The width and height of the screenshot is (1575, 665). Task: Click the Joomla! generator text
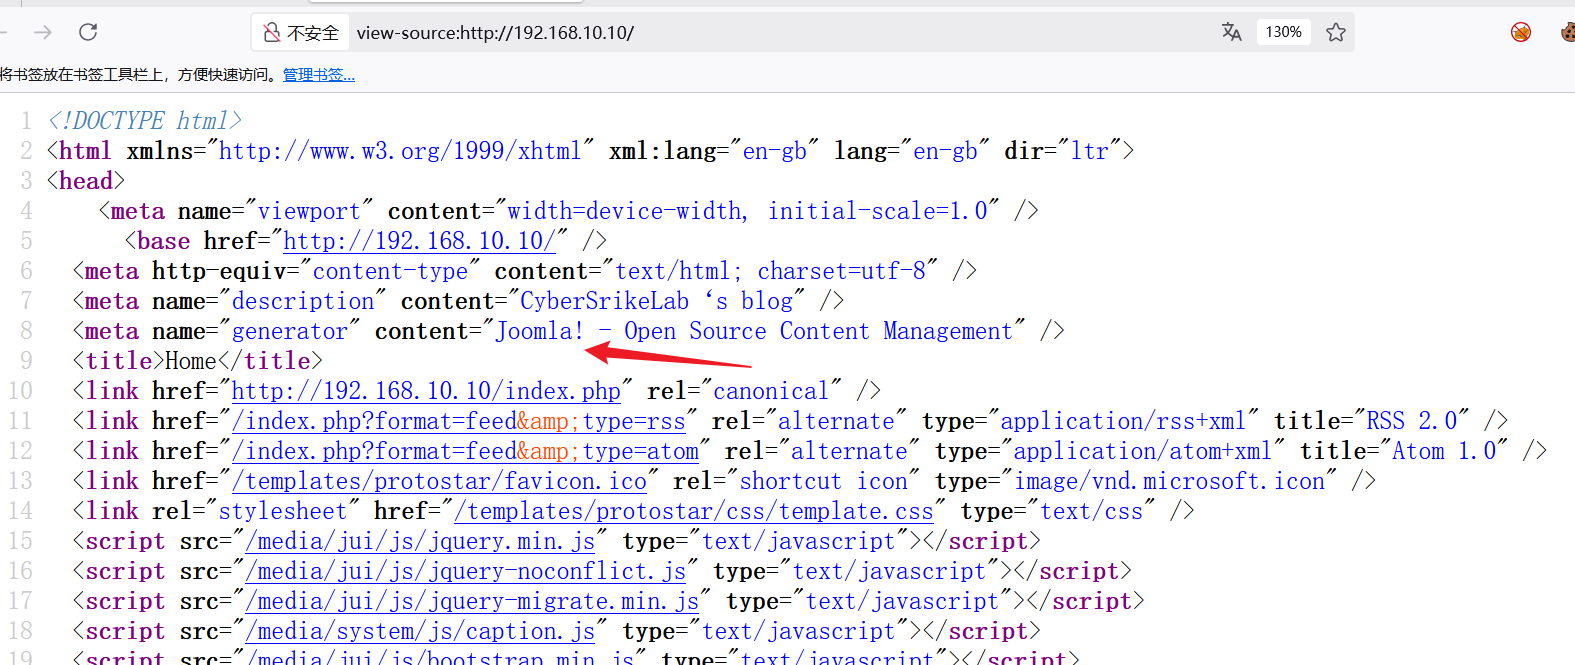click(539, 331)
